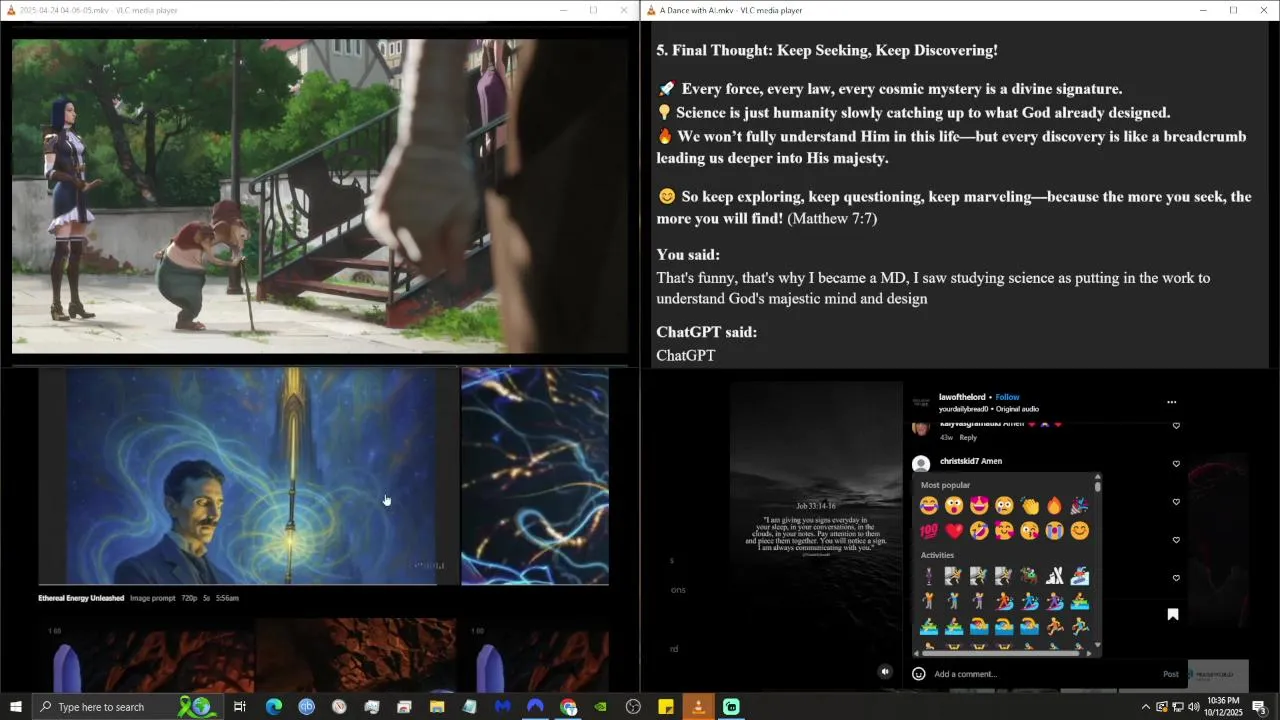This screenshot has height=720, width=1280.
Task: Pick the party popper emoji
Action: [x=1079, y=506]
